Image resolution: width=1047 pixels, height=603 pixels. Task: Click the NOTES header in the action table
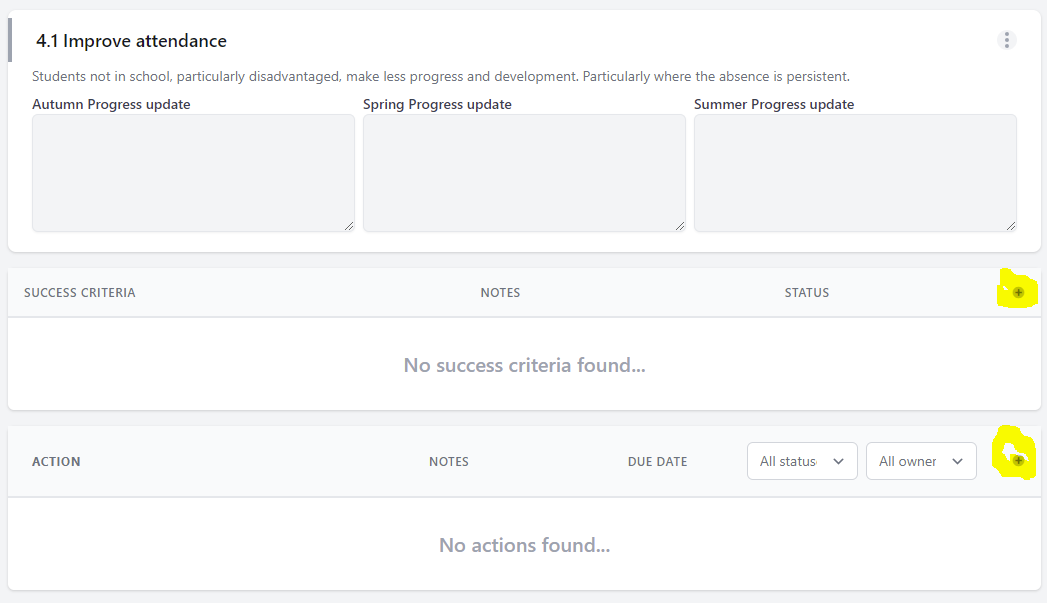click(449, 462)
